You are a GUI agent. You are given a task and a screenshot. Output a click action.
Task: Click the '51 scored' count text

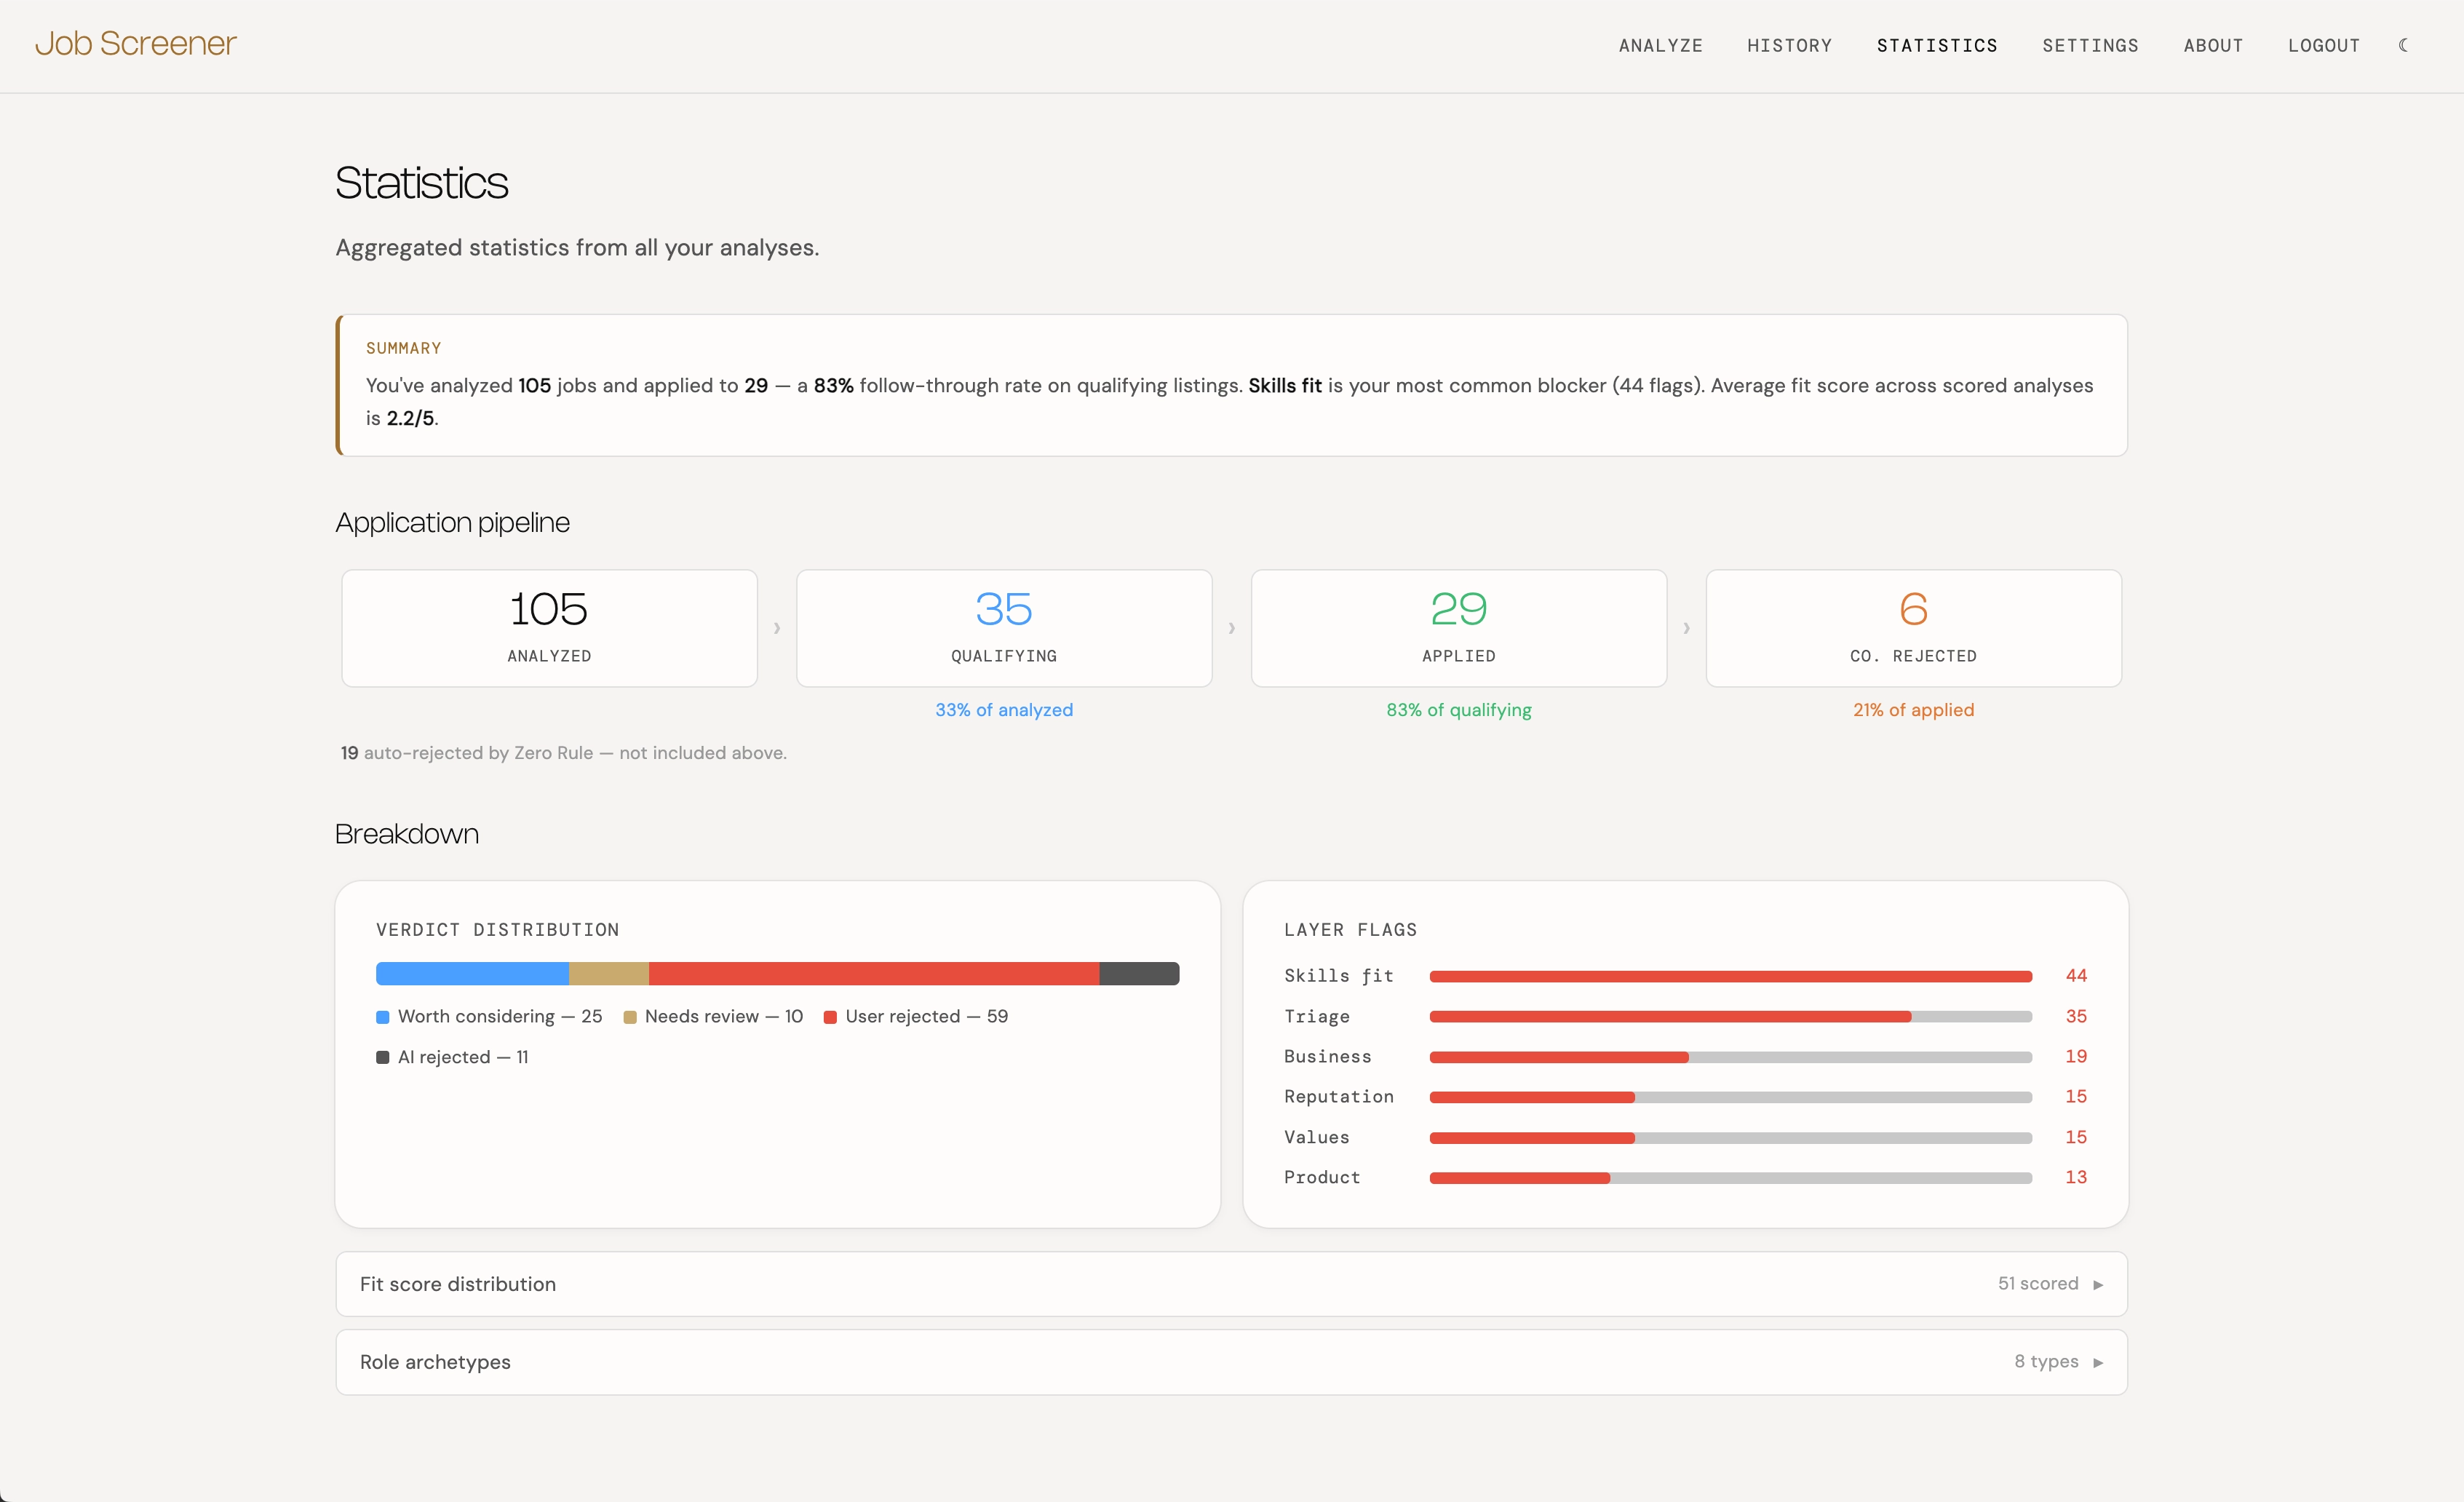click(x=2038, y=1284)
